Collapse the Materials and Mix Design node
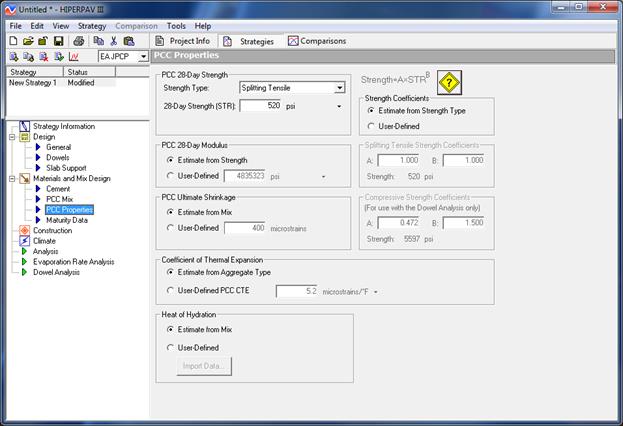This screenshot has width=623, height=426. pyautogui.click(x=12, y=179)
